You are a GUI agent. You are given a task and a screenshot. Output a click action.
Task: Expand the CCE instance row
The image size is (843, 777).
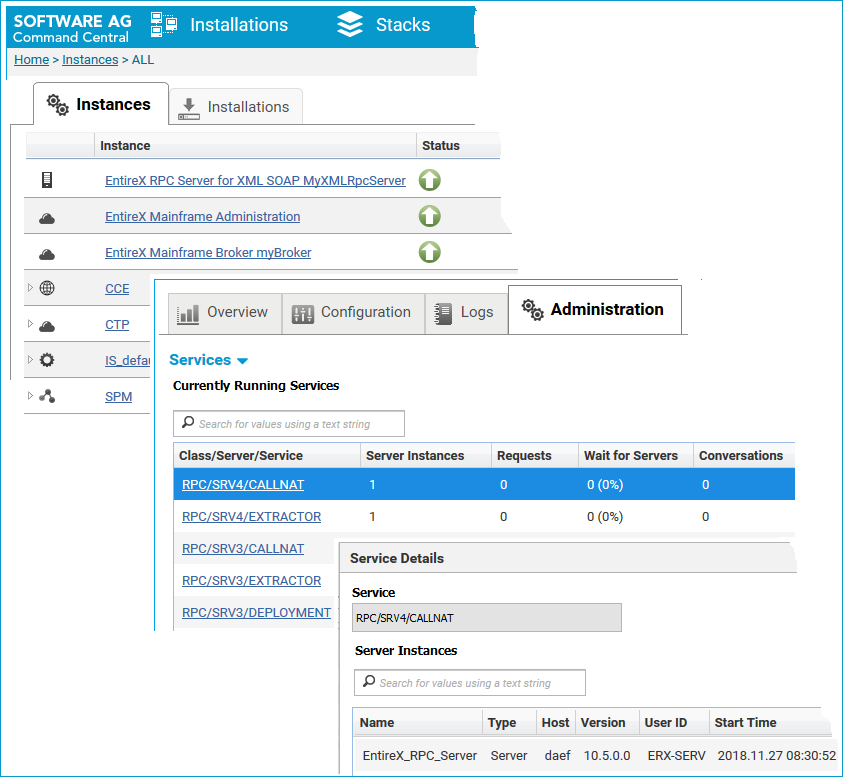(30, 288)
